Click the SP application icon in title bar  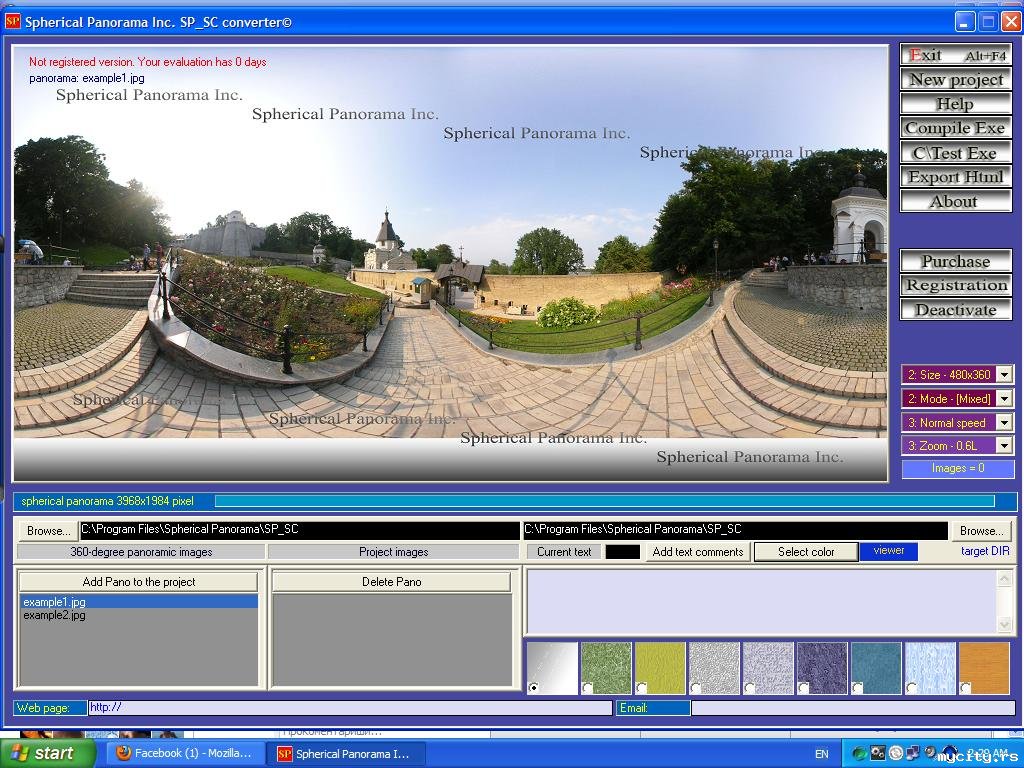click(12, 22)
